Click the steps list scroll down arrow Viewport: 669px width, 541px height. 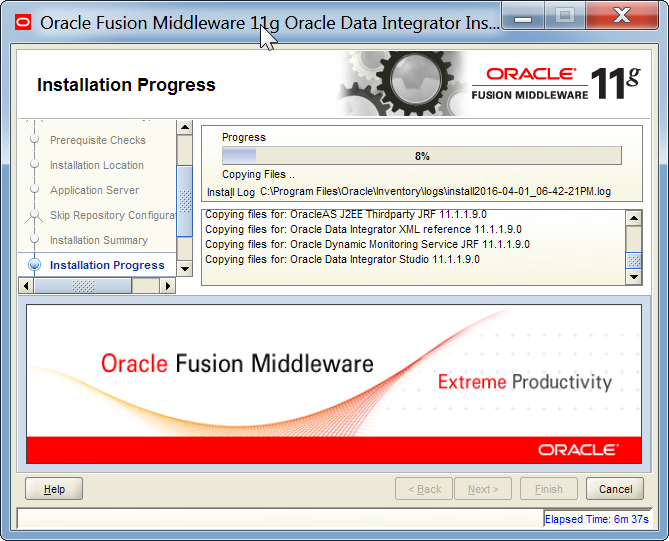(185, 269)
